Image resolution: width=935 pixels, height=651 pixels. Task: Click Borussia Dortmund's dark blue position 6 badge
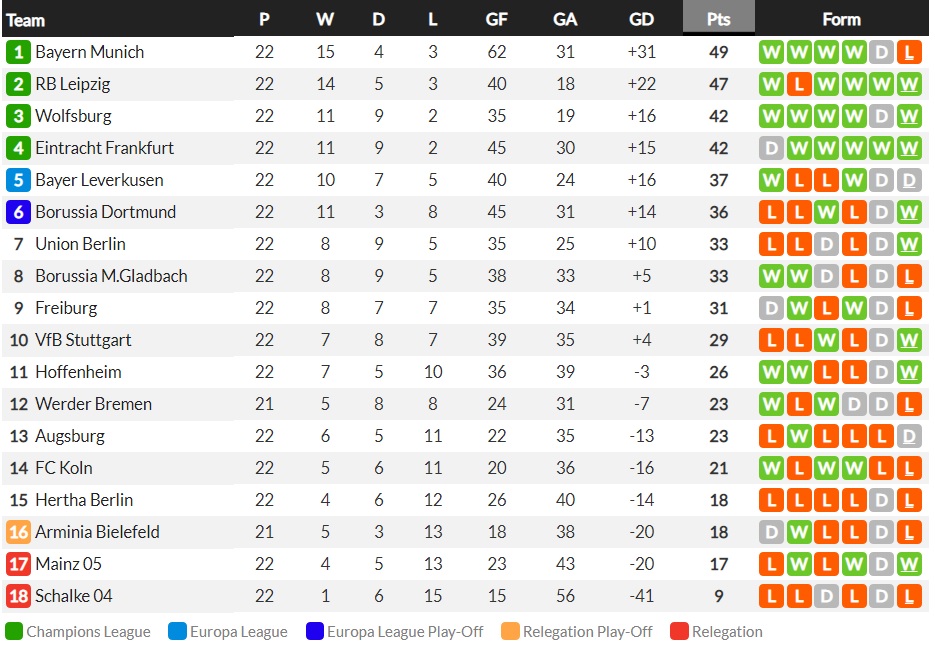pyautogui.click(x=18, y=212)
